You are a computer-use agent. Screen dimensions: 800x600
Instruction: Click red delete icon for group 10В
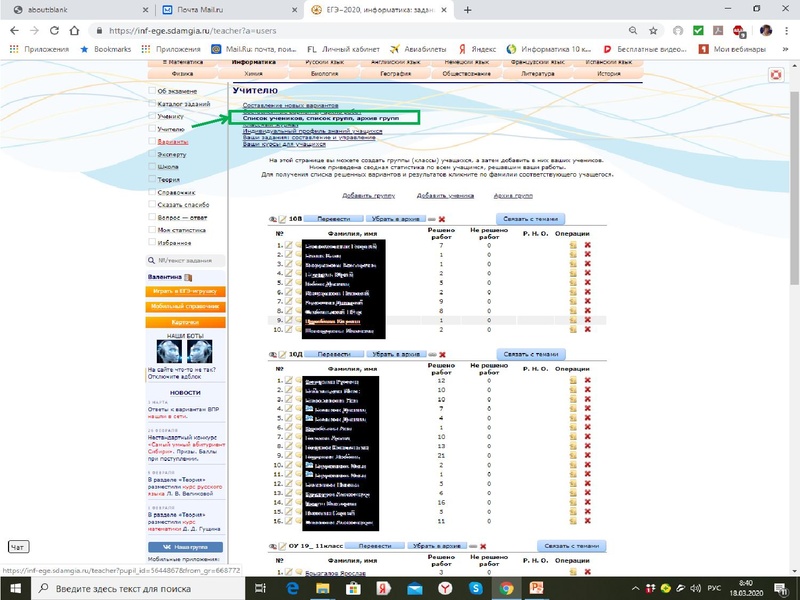(x=441, y=219)
